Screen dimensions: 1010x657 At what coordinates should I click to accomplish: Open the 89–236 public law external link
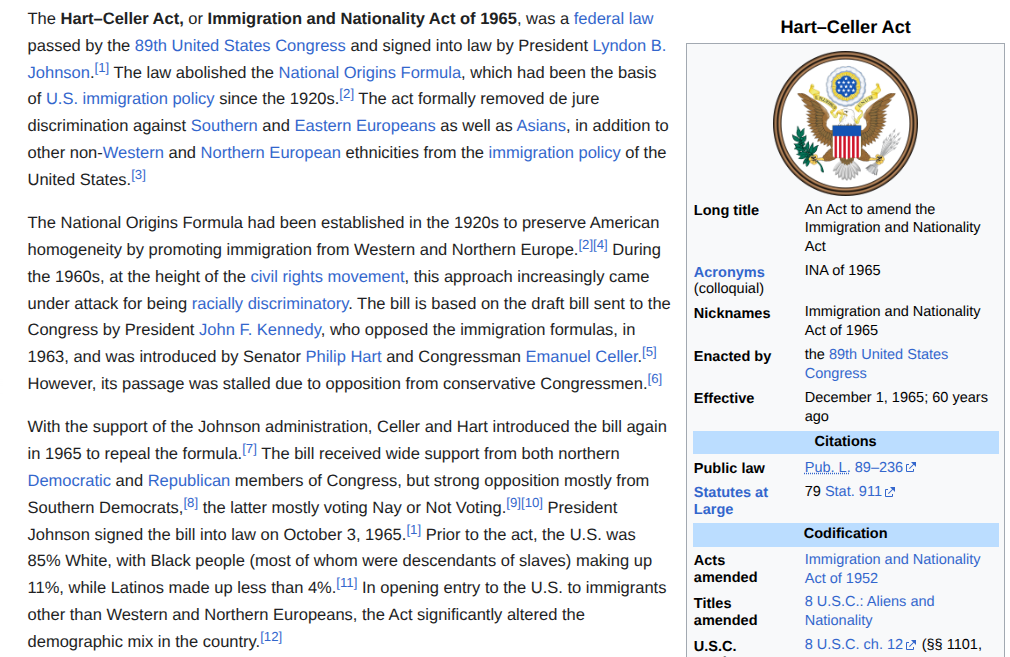click(879, 468)
